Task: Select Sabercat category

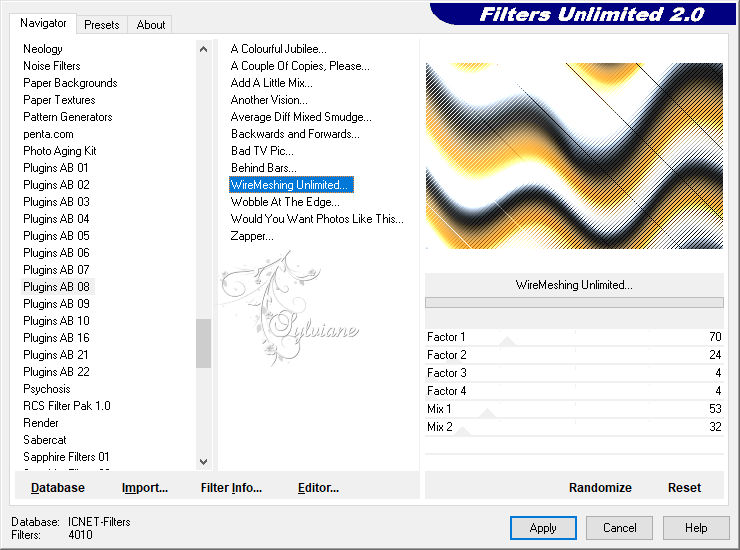Action: click(45, 440)
